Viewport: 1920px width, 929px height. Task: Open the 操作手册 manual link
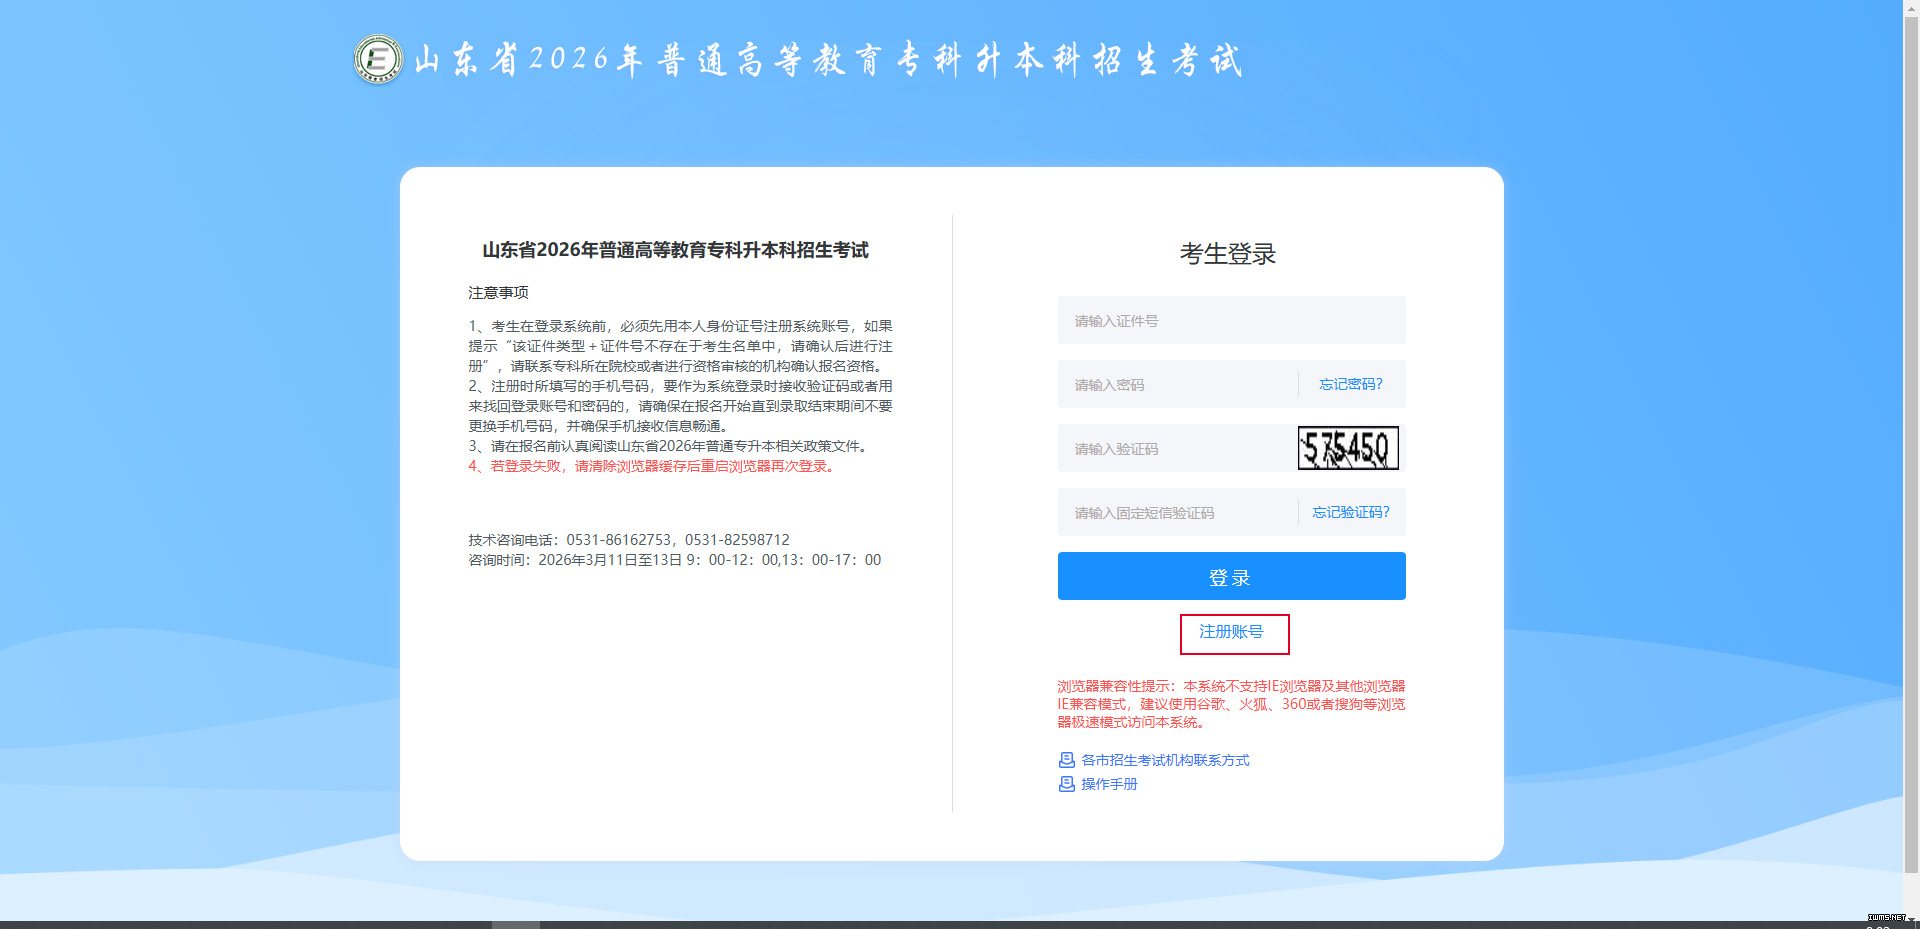tap(1109, 784)
